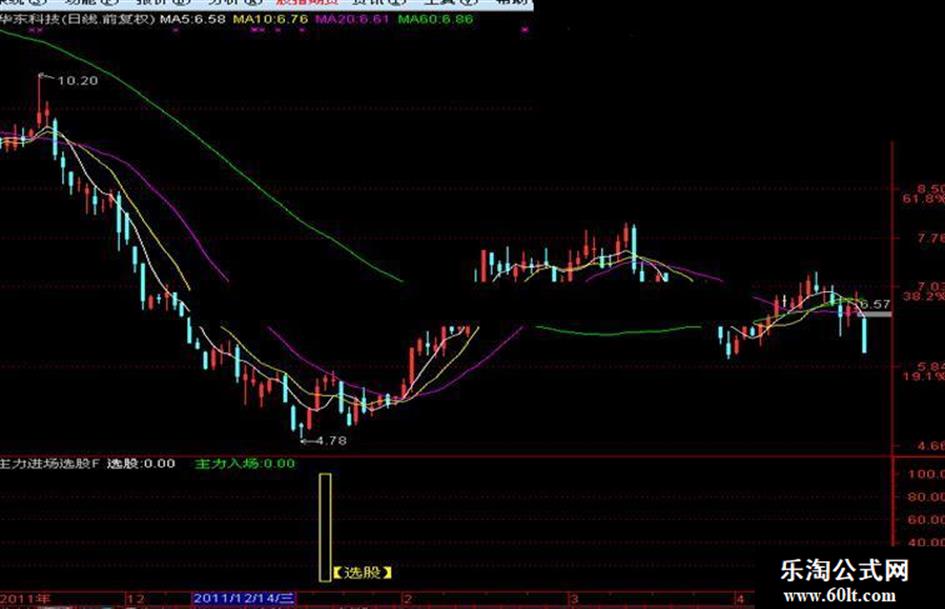The height and width of the screenshot is (609, 945).
Task: Click the 7.76 price axis value
Action: (x=931, y=238)
